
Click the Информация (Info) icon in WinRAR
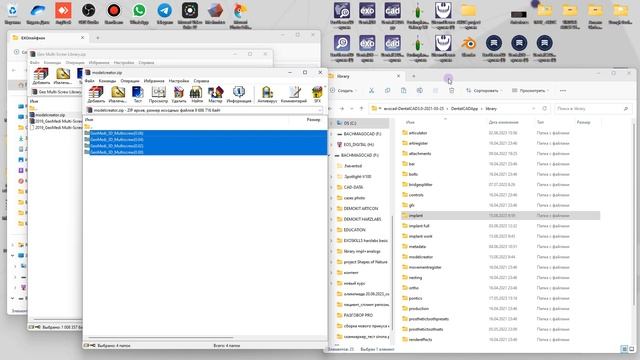[239, 94]
